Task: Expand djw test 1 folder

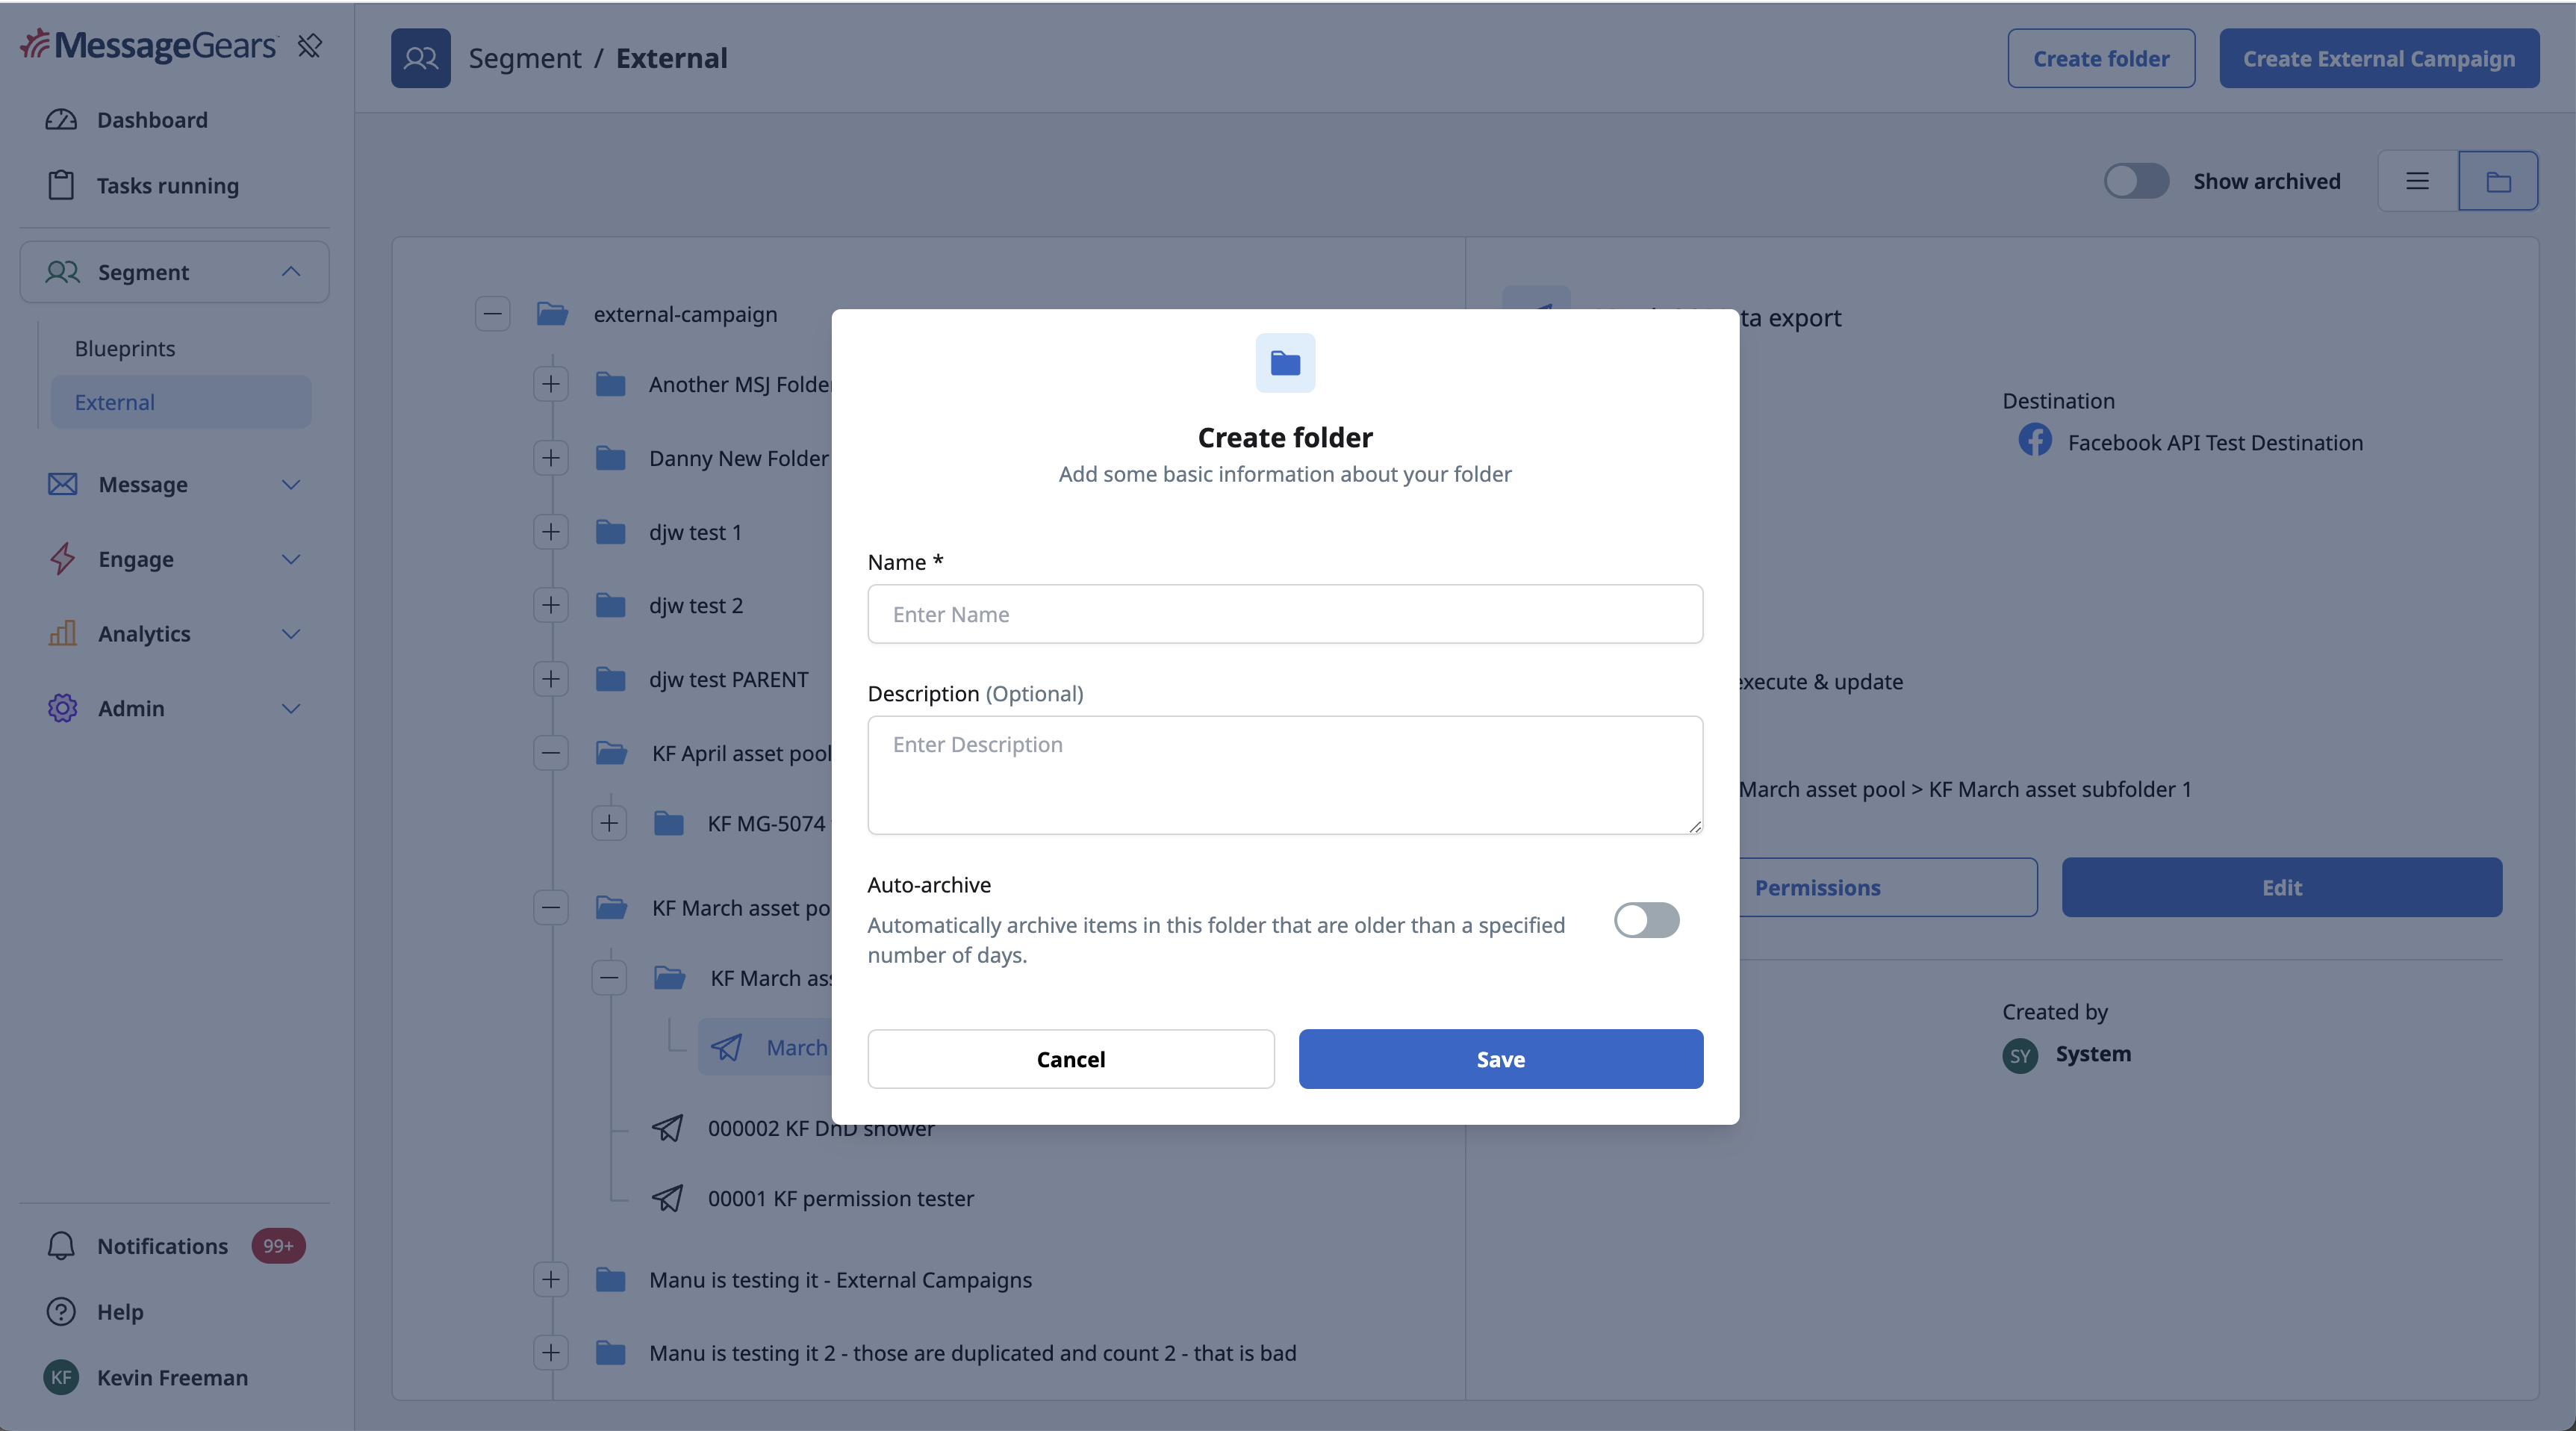Action: point(551,532)
